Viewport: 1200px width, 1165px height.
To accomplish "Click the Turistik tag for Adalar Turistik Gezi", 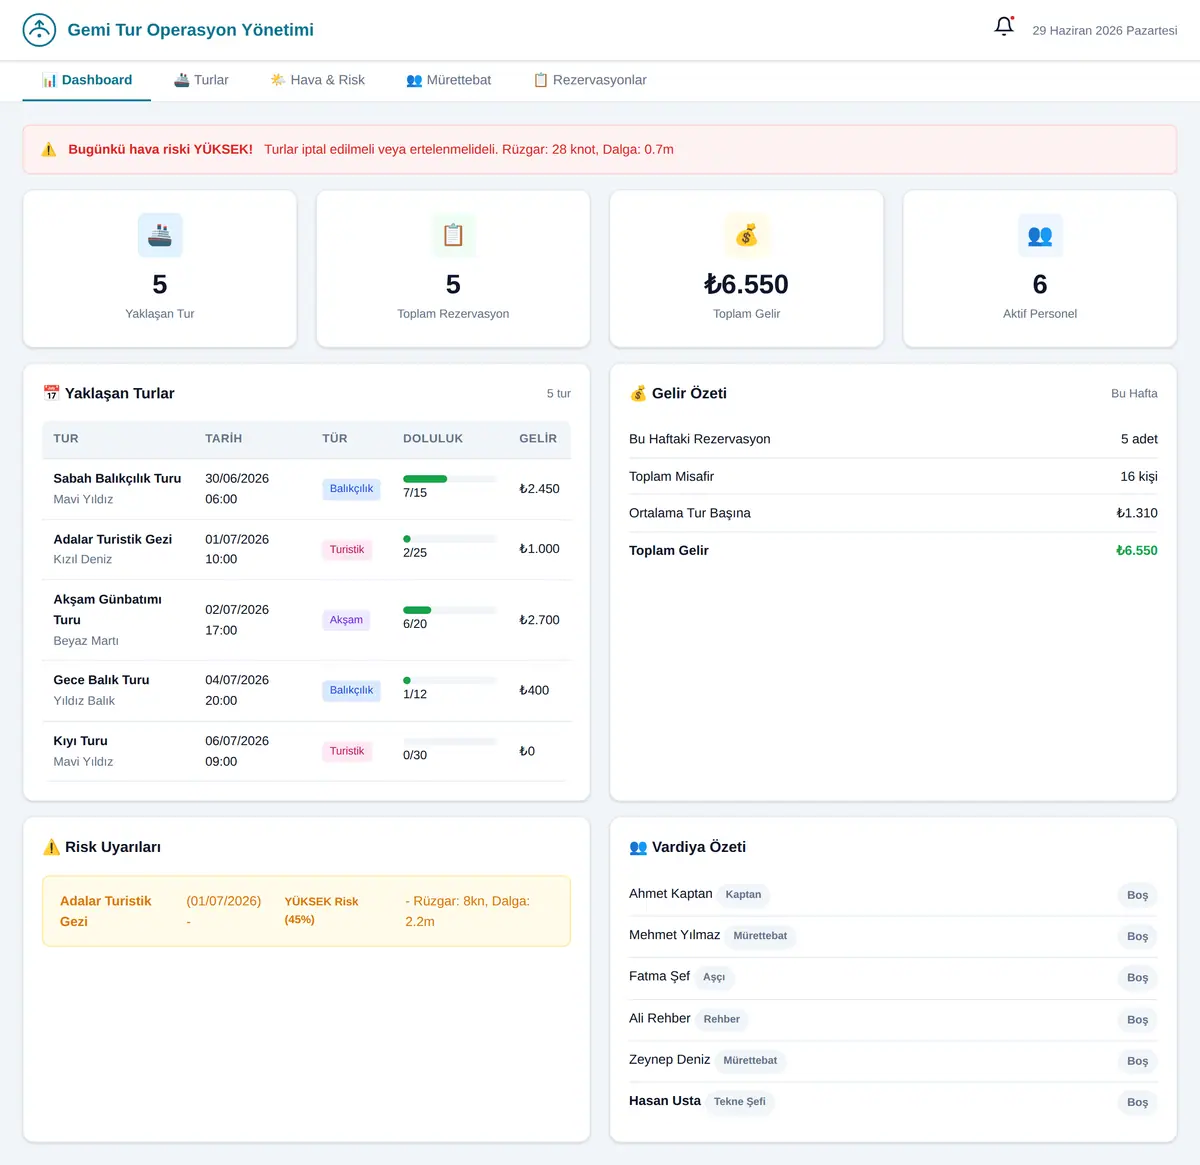I will click(x=347, y=550).
